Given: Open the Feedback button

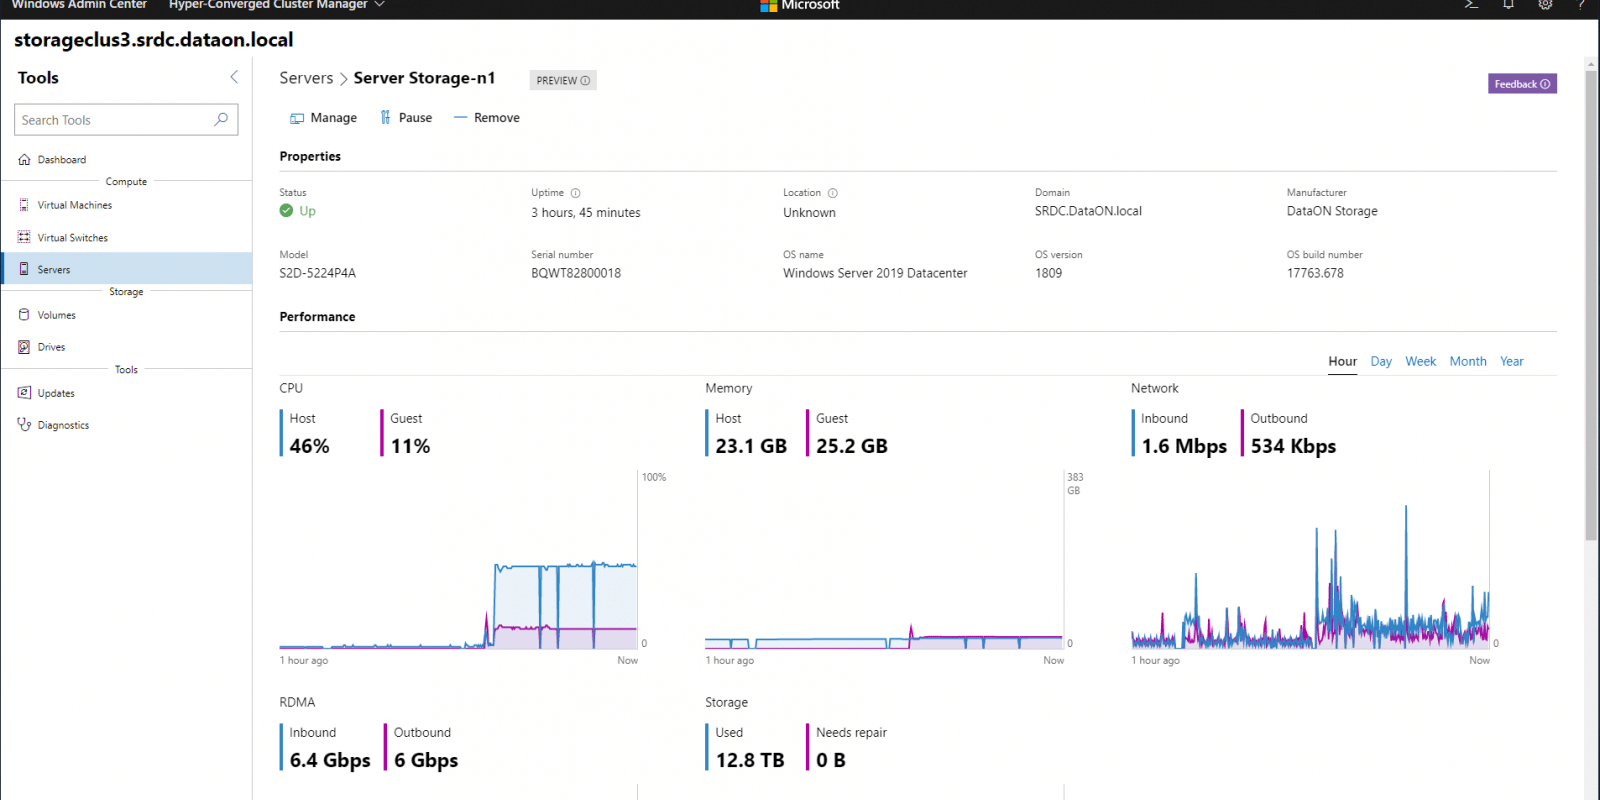Looking at the screenshot, I should pyautogui.click(x=1522, y=84).
